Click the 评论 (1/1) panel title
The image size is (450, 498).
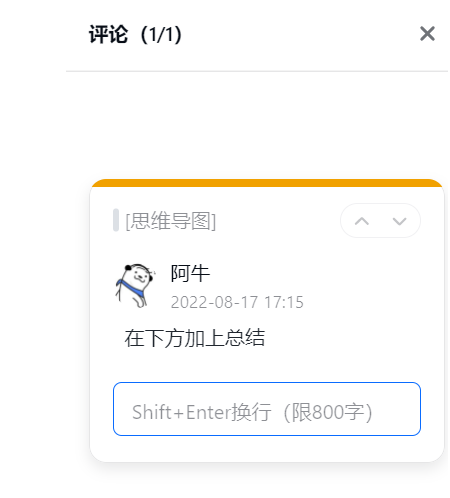135,34
